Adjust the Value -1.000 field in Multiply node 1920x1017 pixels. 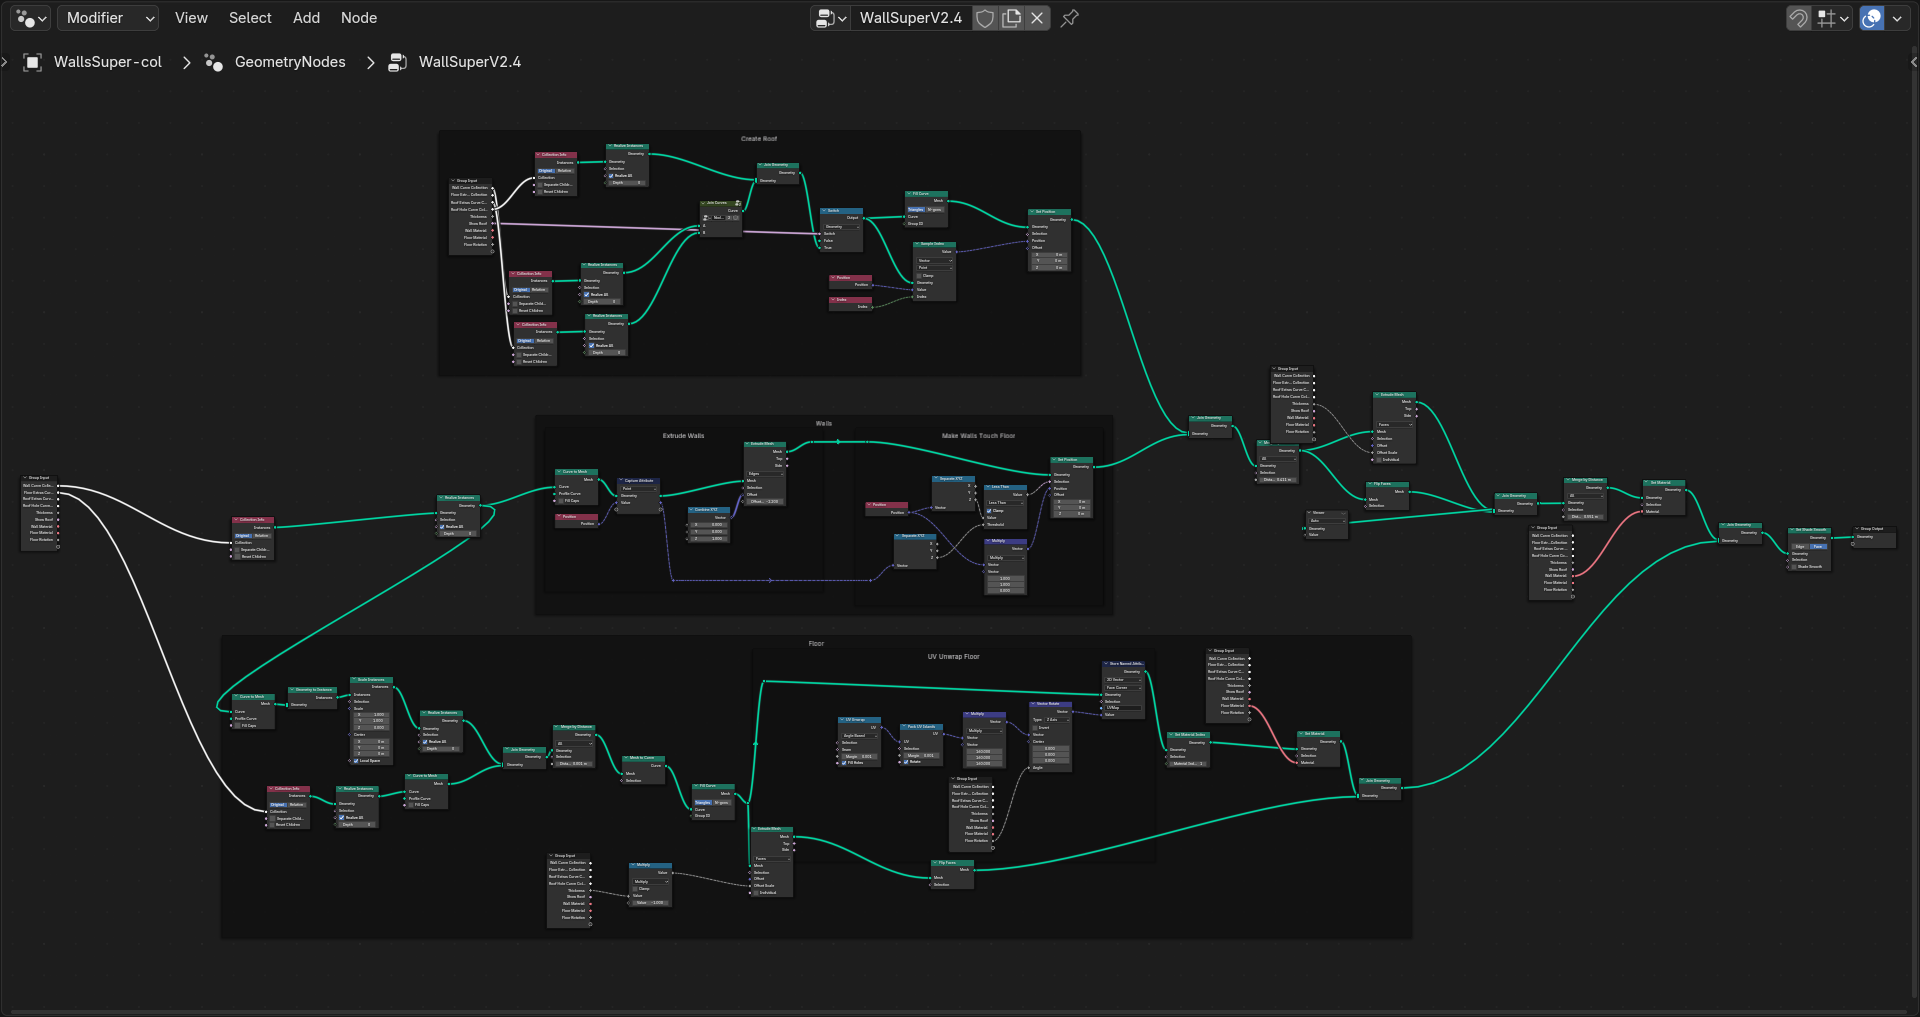coord(651,903)
